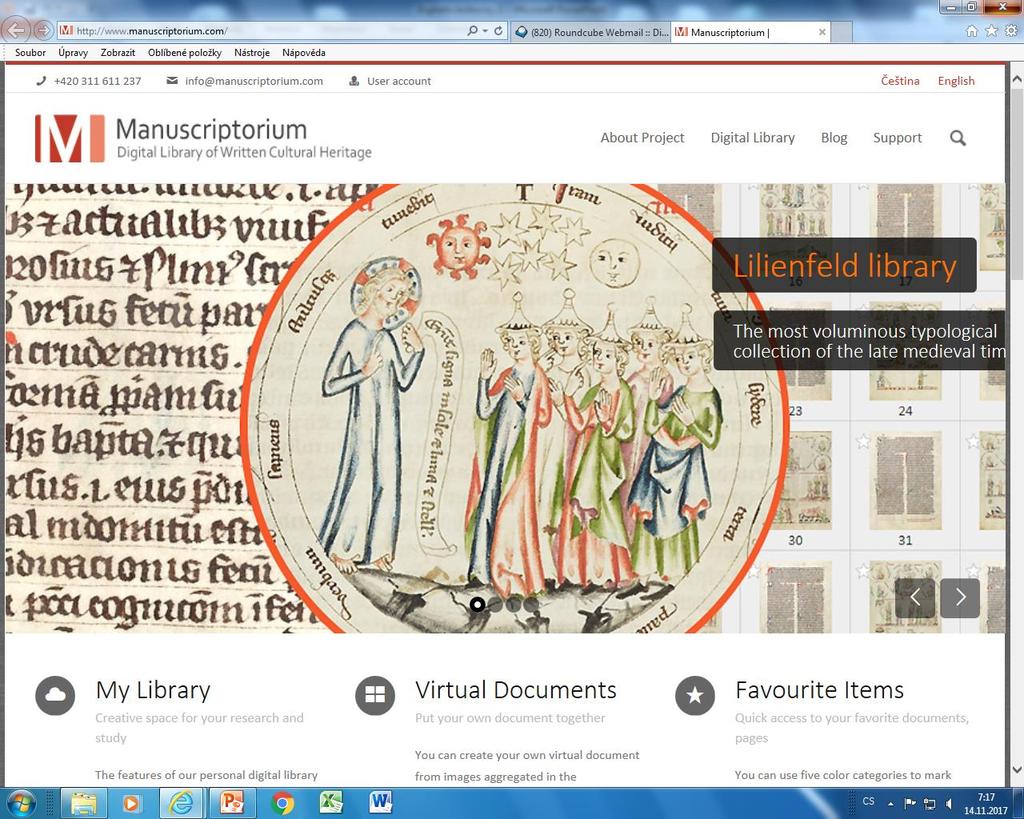Open the browser Tools gear icon

click(x=1011, y=31)
